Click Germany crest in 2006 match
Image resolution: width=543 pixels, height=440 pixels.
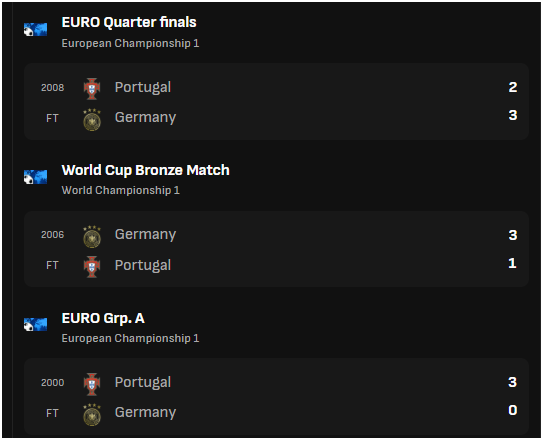pos(92,237)
